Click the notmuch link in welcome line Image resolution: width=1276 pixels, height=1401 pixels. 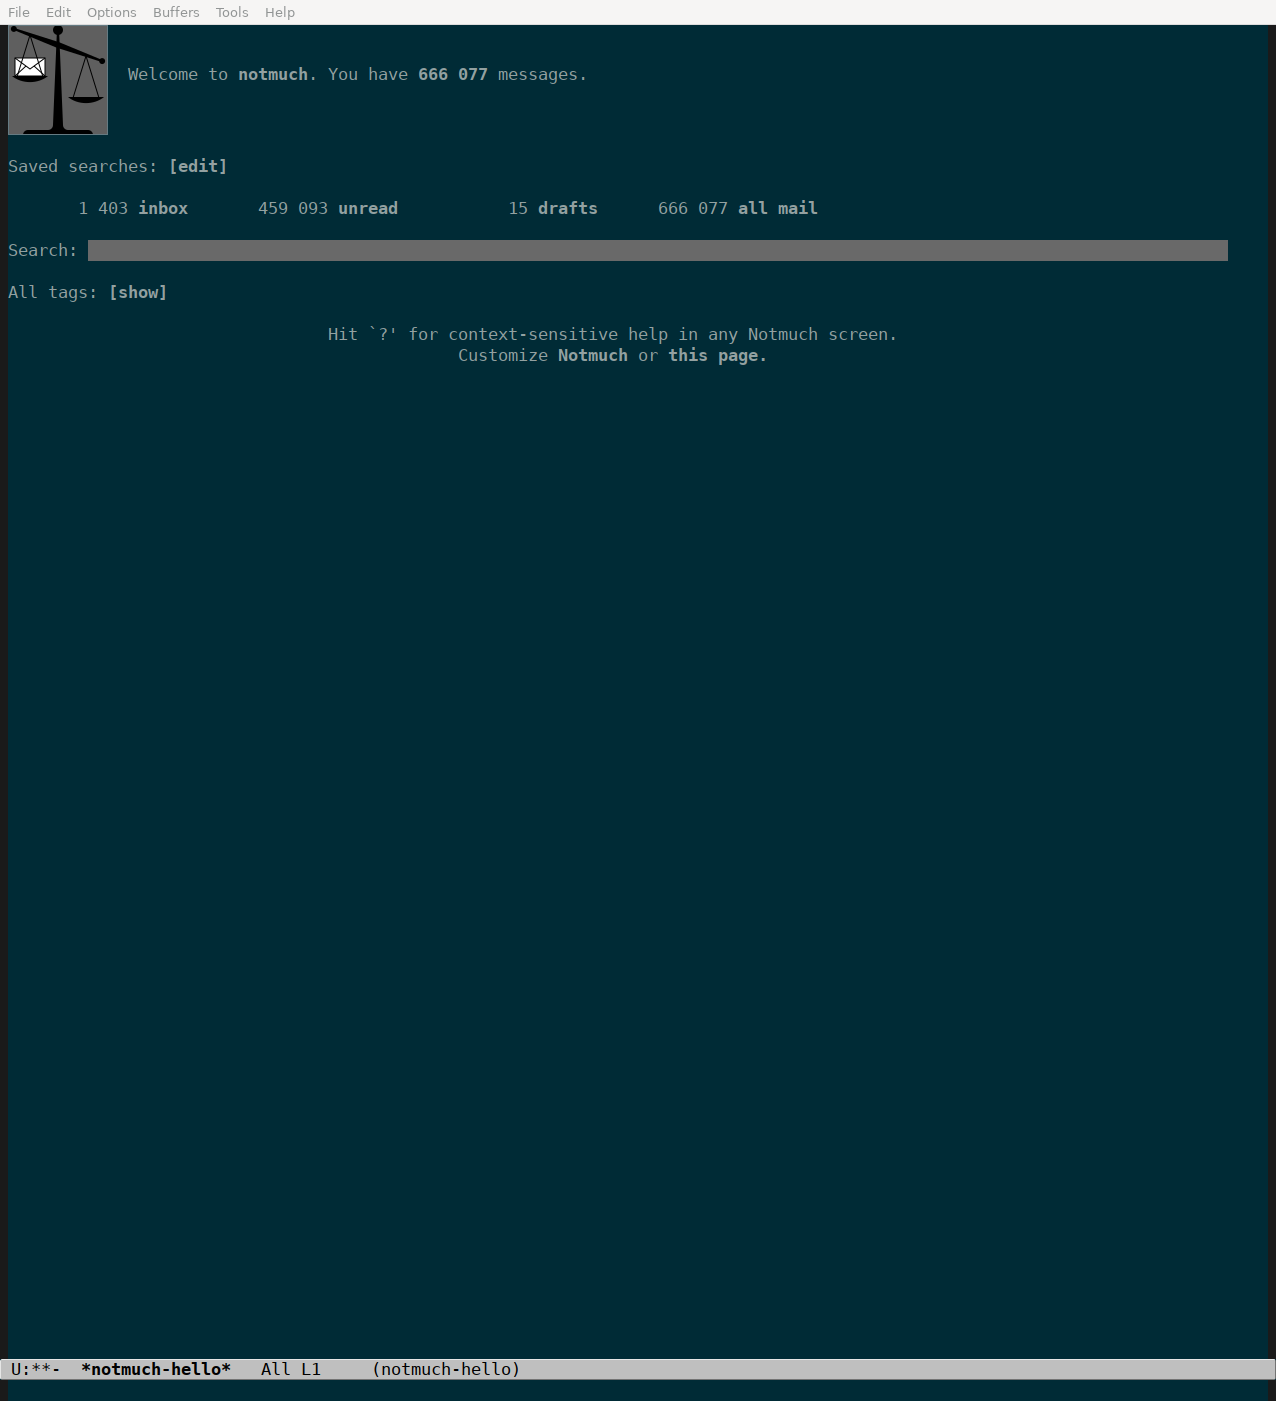tap(273, 74)
